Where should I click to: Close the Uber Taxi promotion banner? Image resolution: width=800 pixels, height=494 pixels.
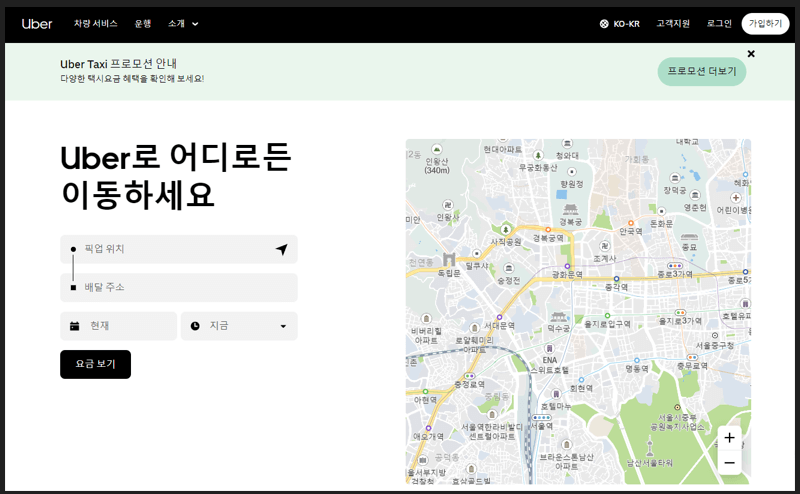tap(751, 54)
